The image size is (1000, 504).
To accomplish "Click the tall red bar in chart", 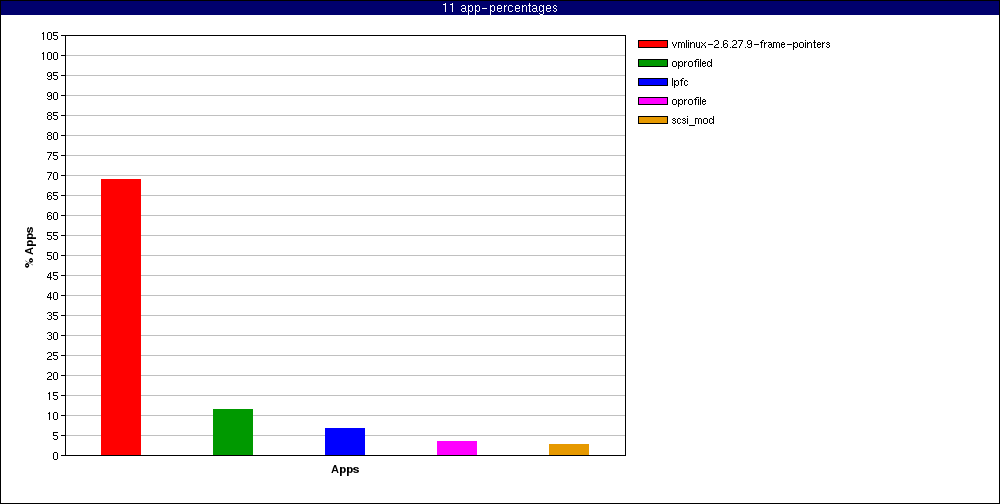I will 121,317.
